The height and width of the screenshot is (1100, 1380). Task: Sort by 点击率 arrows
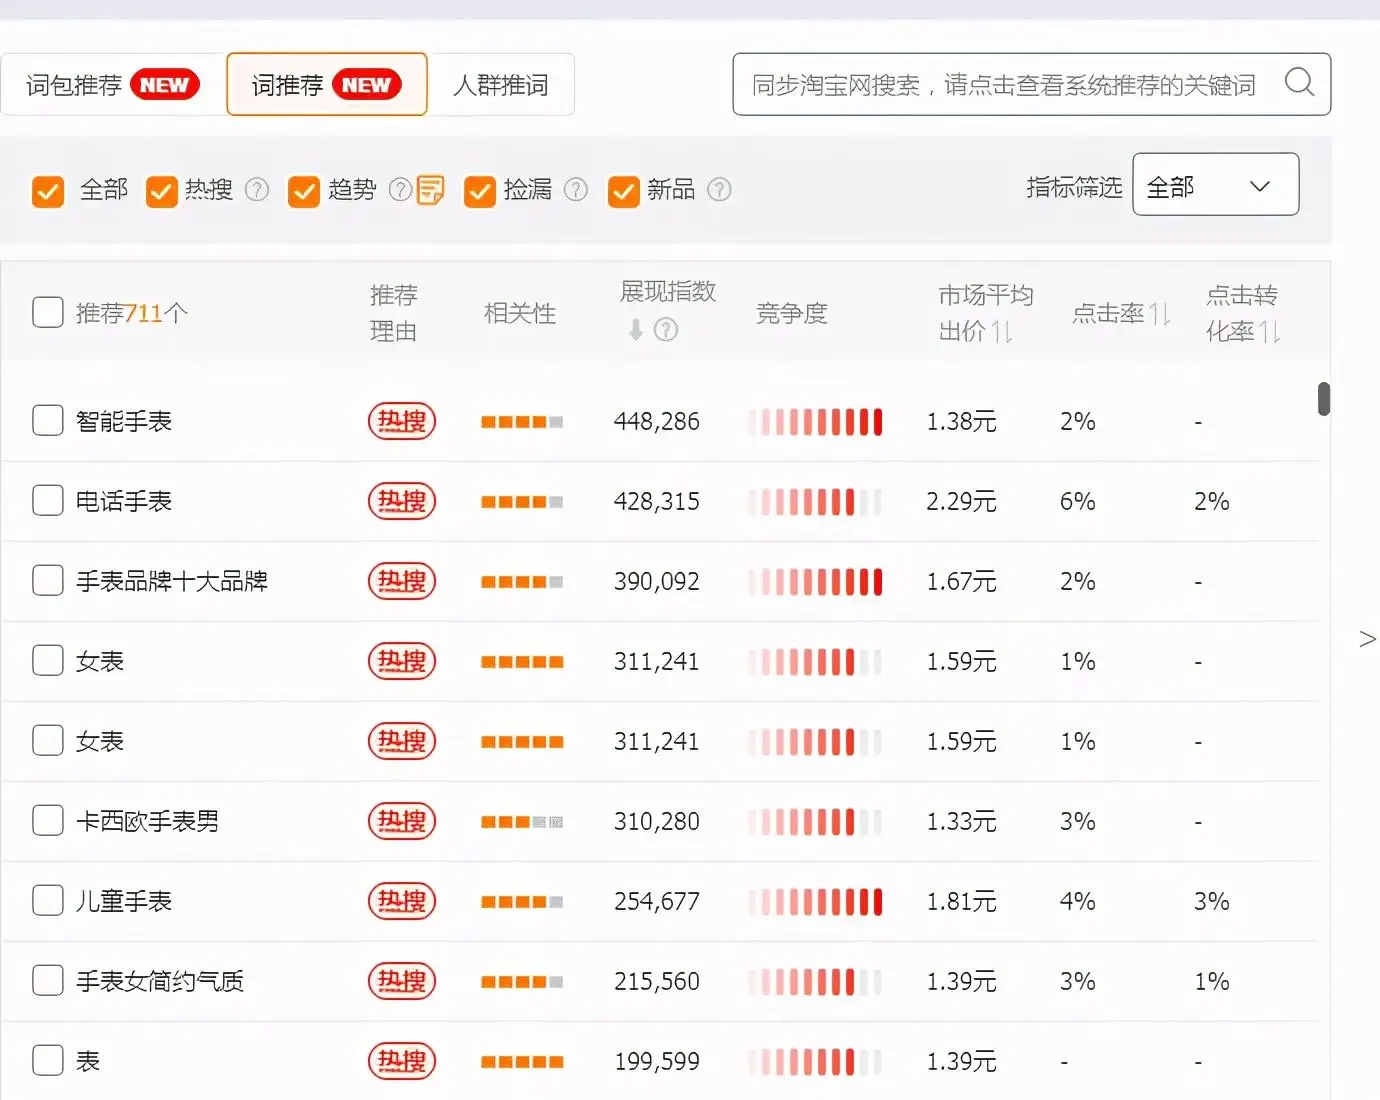[x=1160, y=314]
